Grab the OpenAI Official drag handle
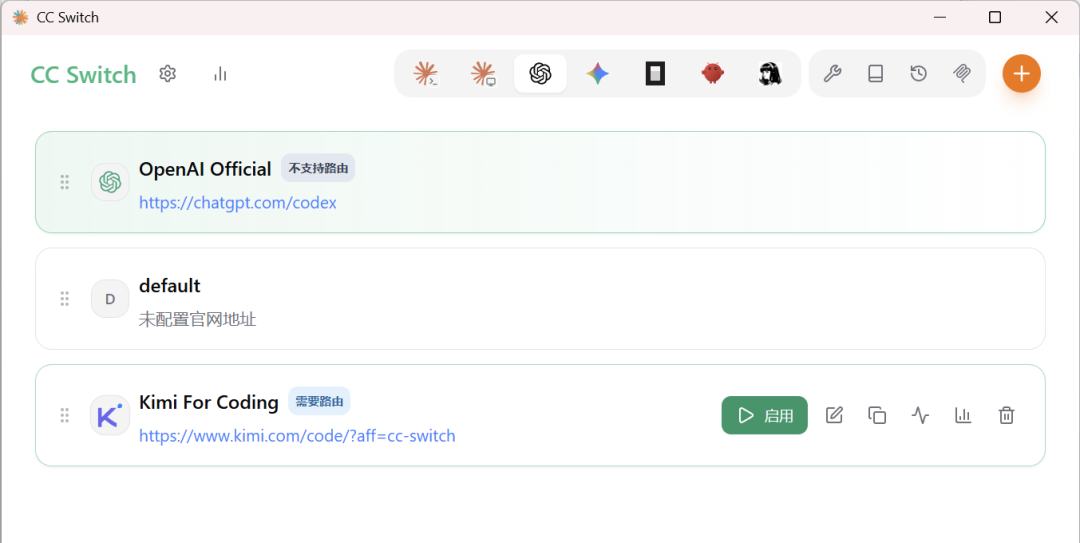The width and height of the screenshot is (1080, 543). [x=65, y=182]
